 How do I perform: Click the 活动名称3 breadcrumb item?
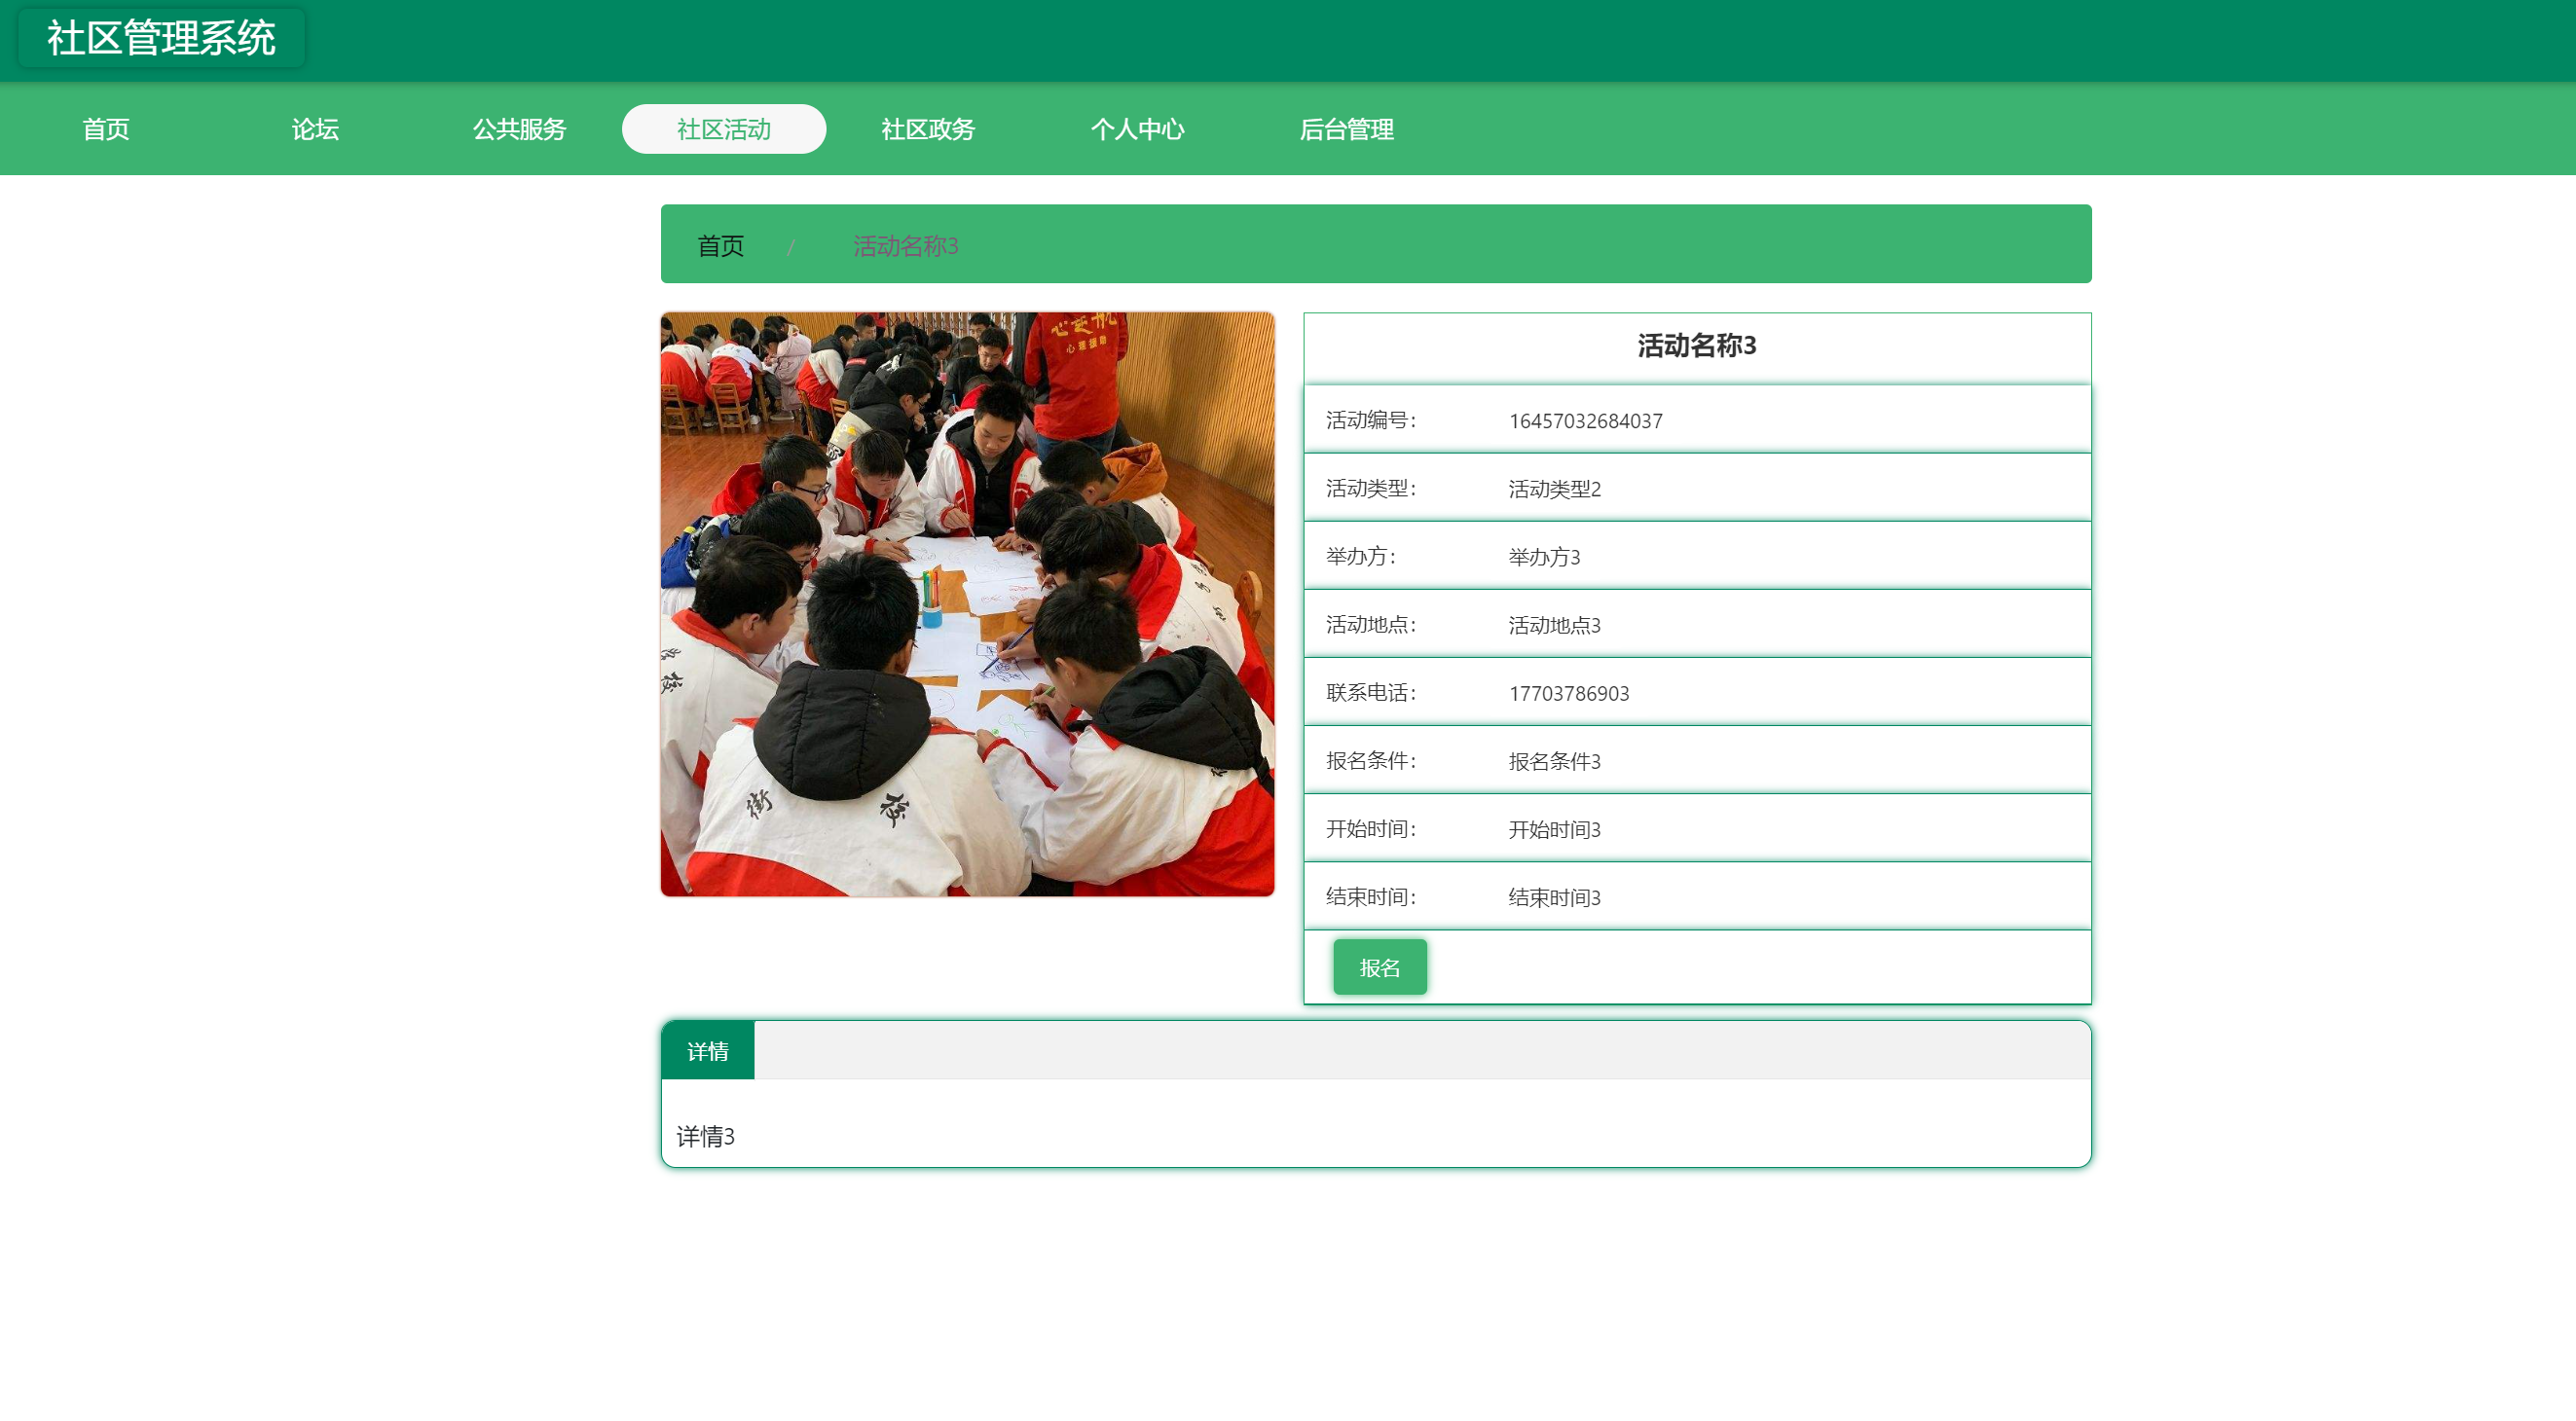[x=905, y=246]
